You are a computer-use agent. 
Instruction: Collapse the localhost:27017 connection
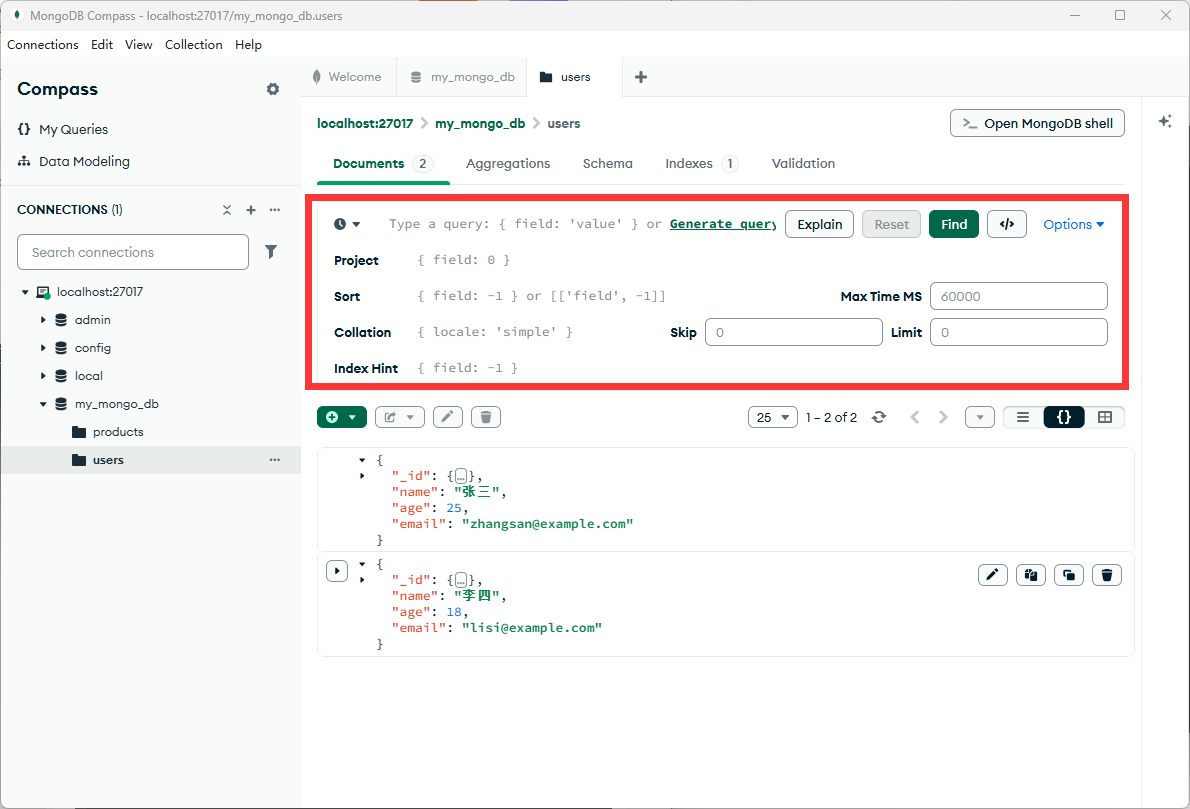pyautogui.click(x=25, y=291)
